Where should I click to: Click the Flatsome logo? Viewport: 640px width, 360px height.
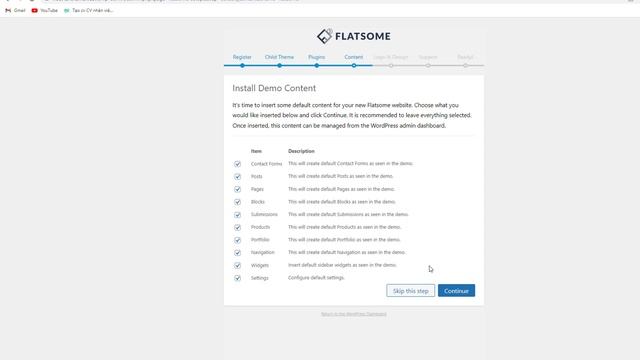click(353, 36)
